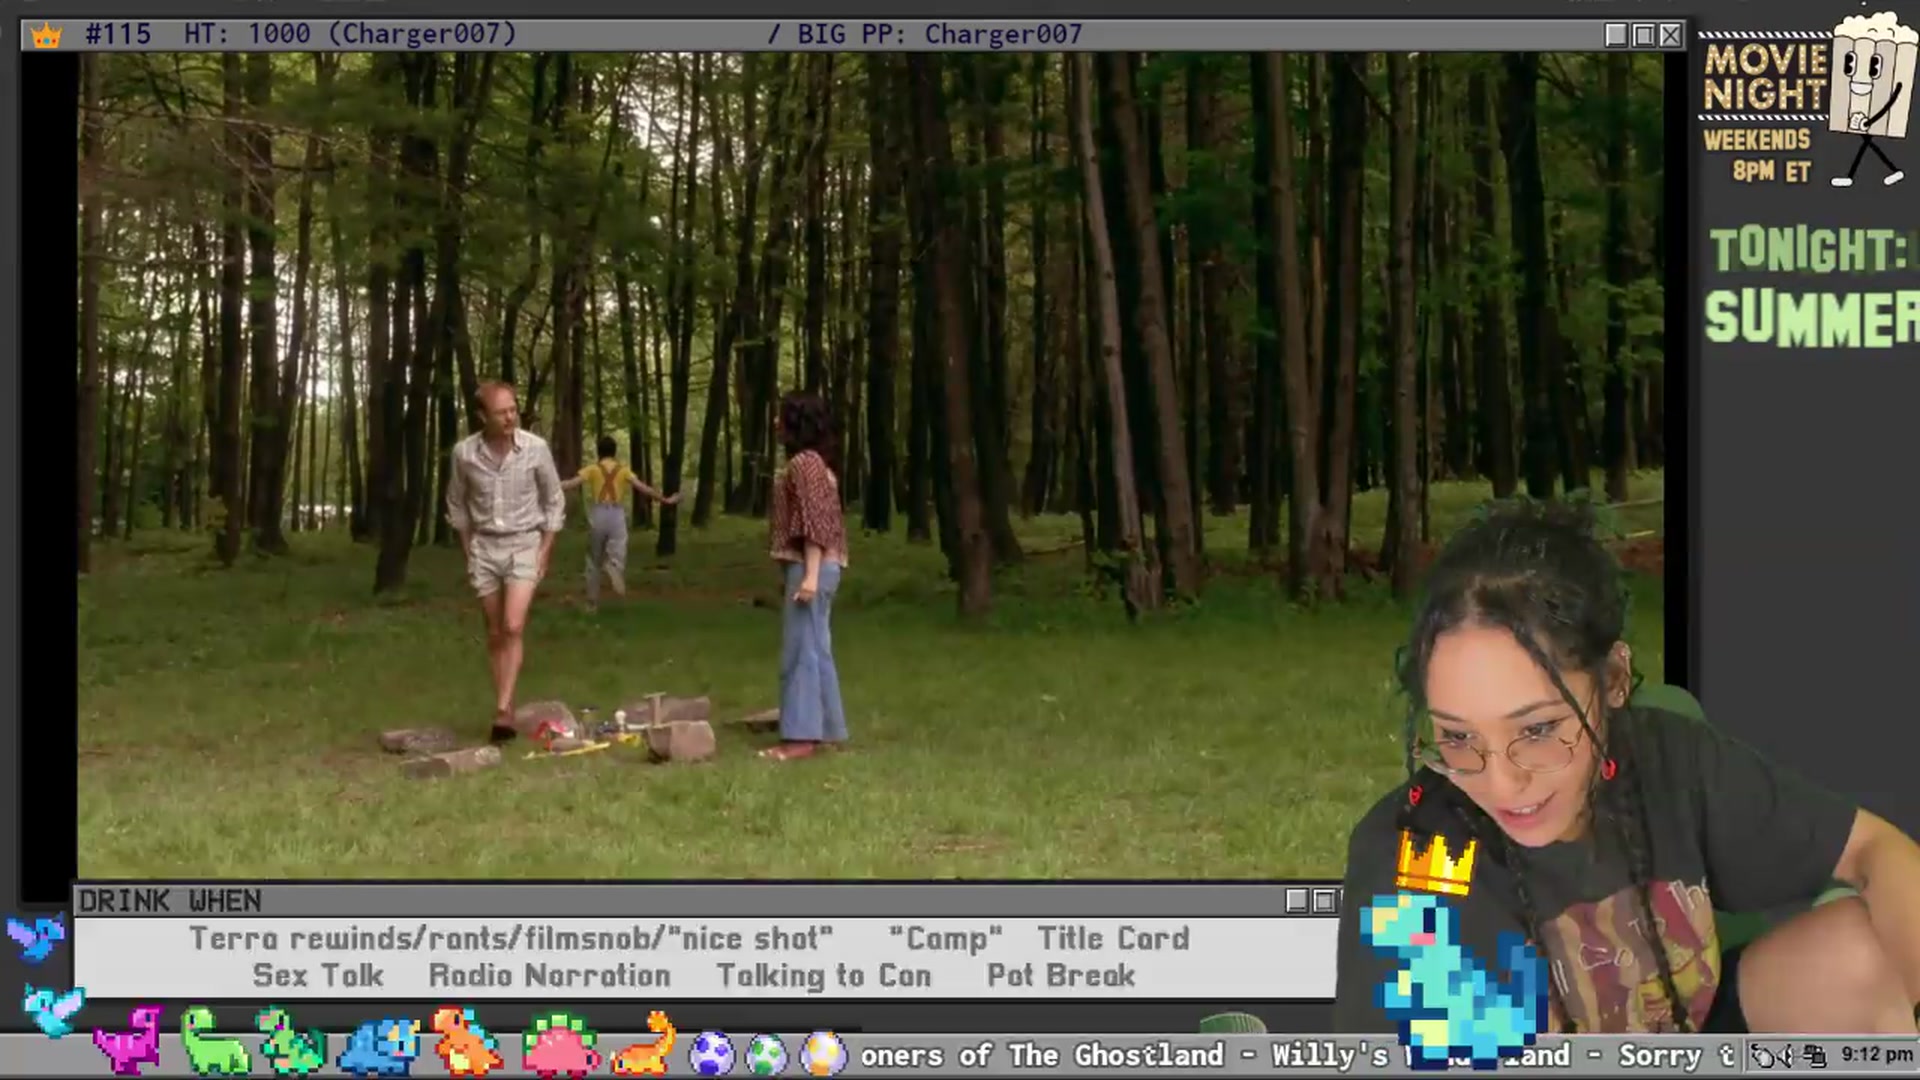Click the 'Terra rewinds/rants/filmsnob' drink rule
Viewport: 1920px width, 1080px height.
click(x=426, y=938)
